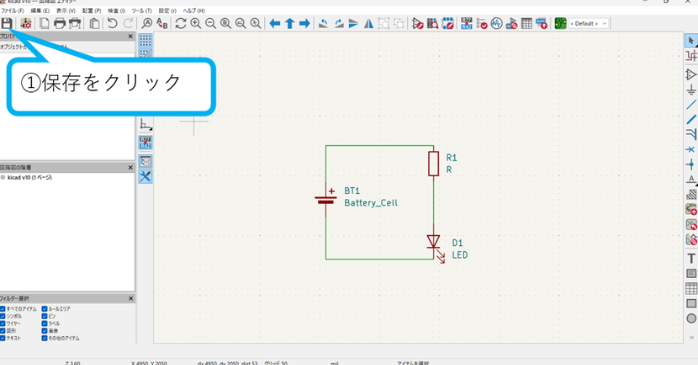Click the Redo arrow icon
The image size is (698, 365).
point(128,23)
